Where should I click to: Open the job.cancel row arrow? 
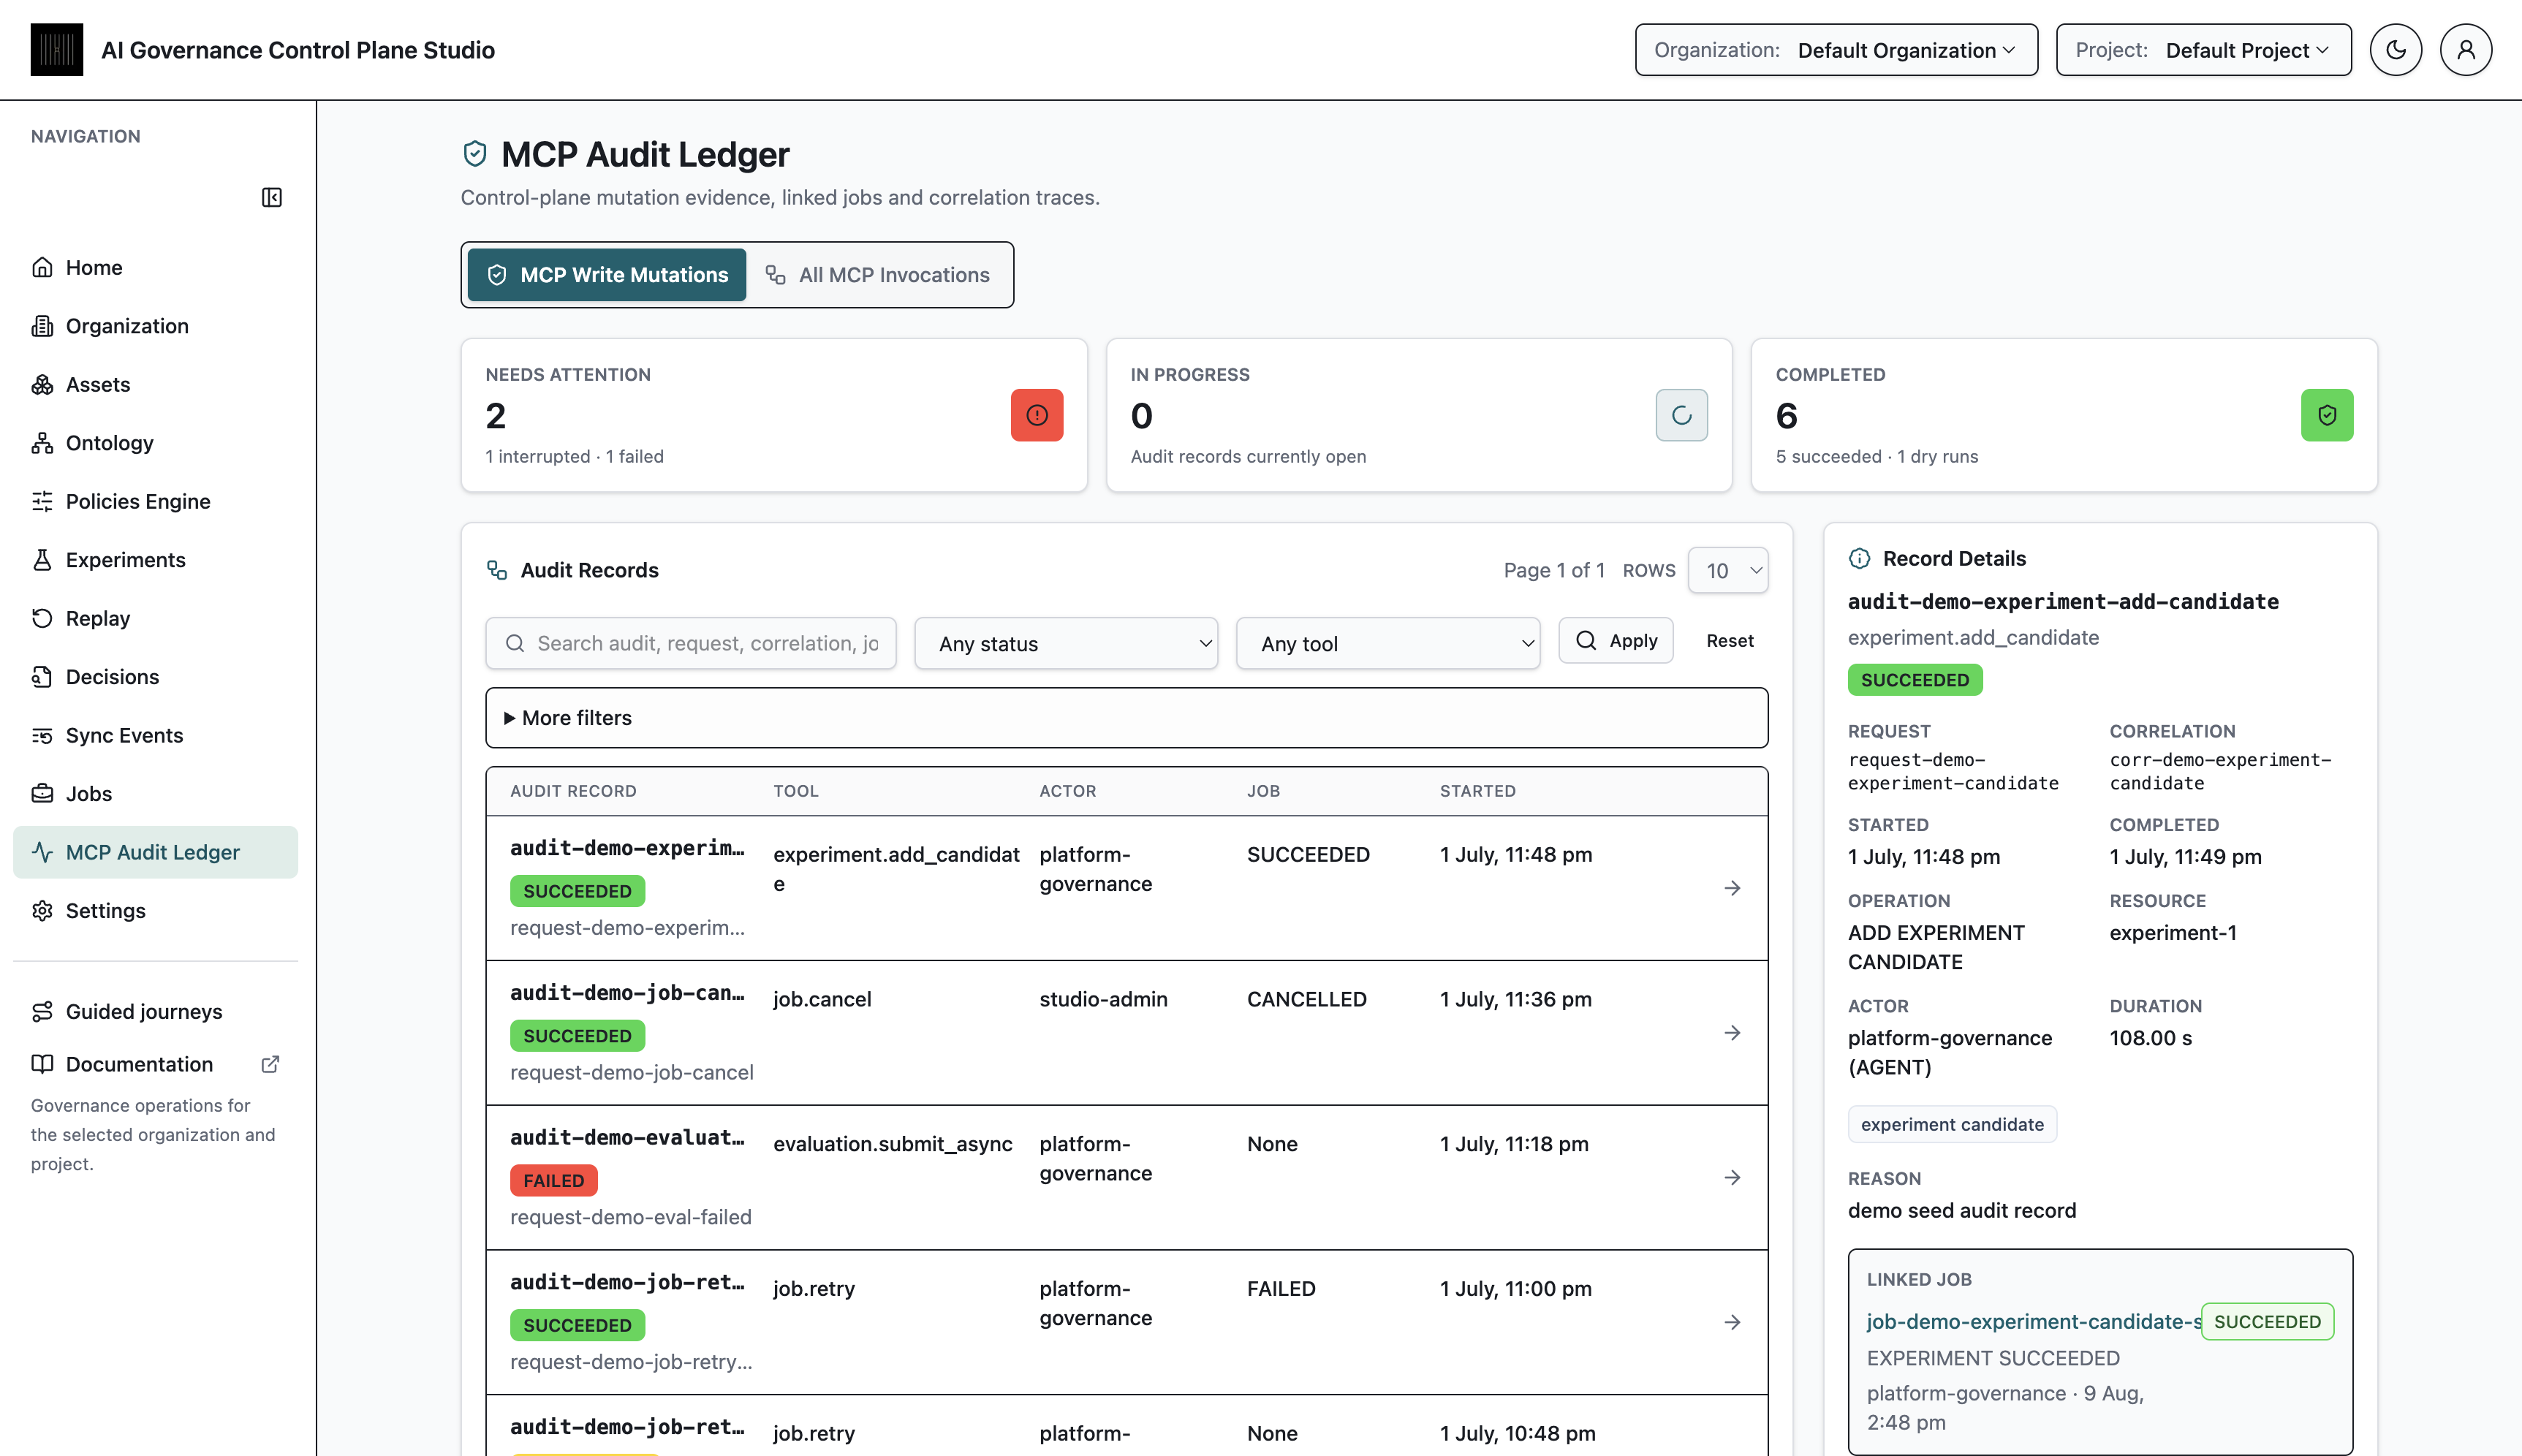pos(1732,1033)
